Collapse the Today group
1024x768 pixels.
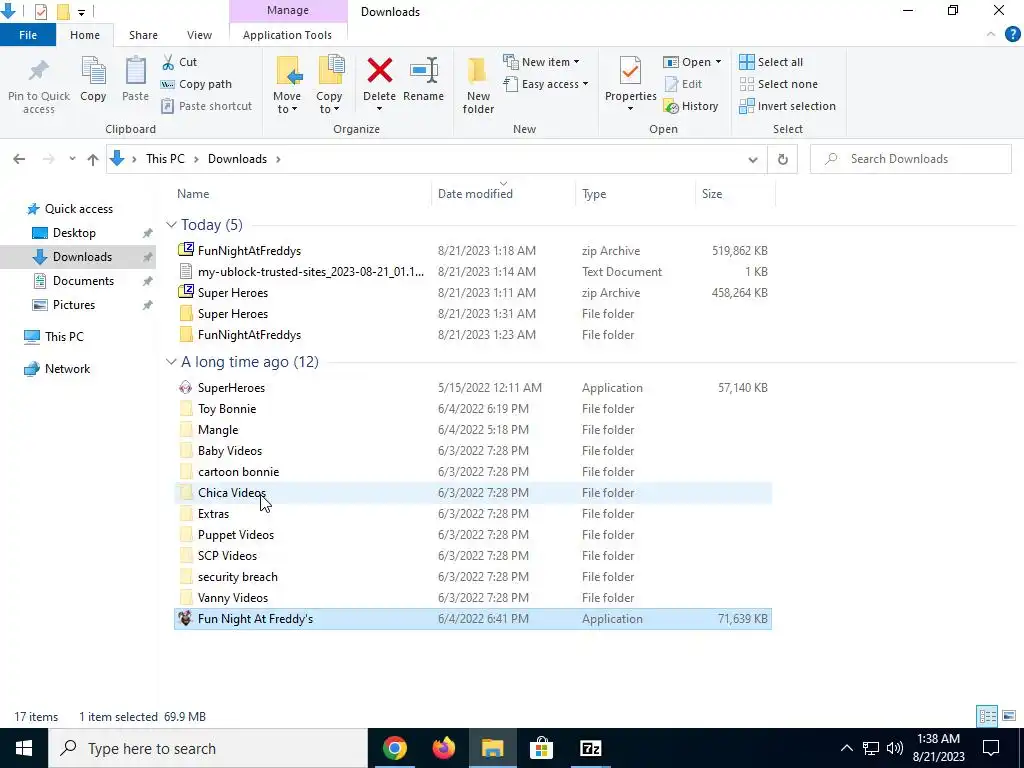pyautogui.click(x=171, y=225)
